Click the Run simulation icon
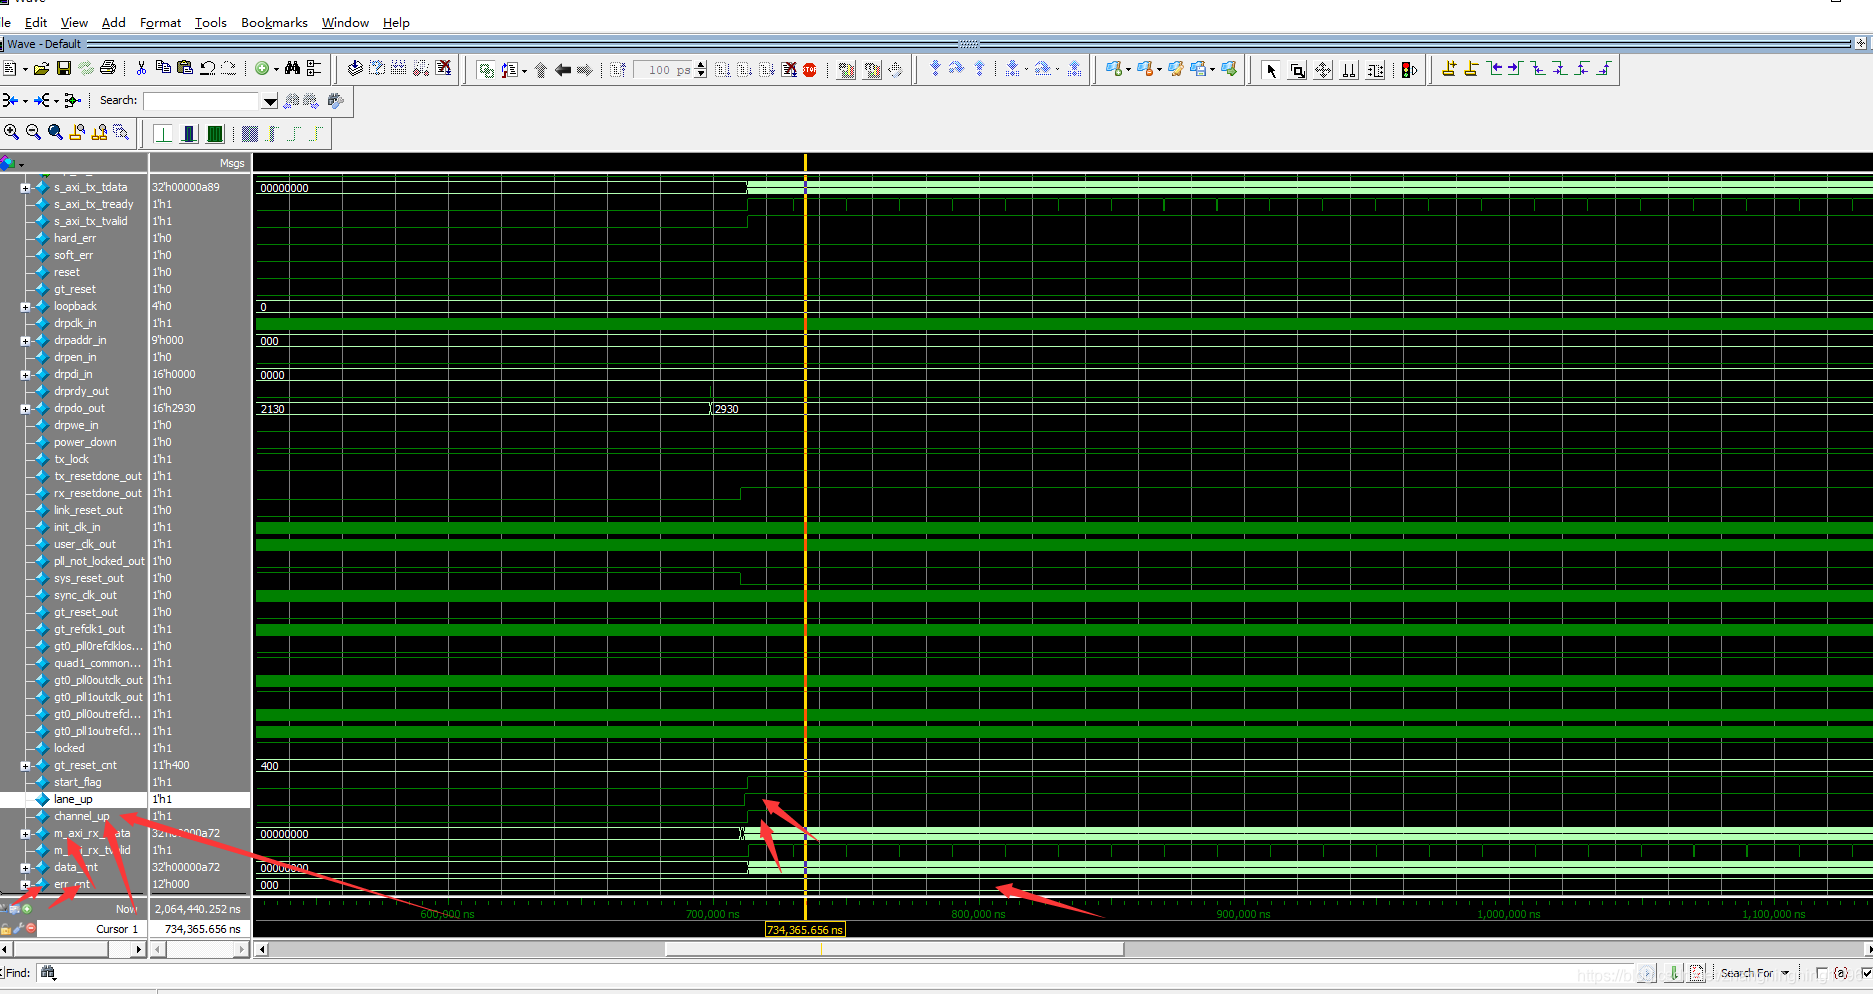The width and height of the screenshot is (1873, 994). click(x=723, y=70)
